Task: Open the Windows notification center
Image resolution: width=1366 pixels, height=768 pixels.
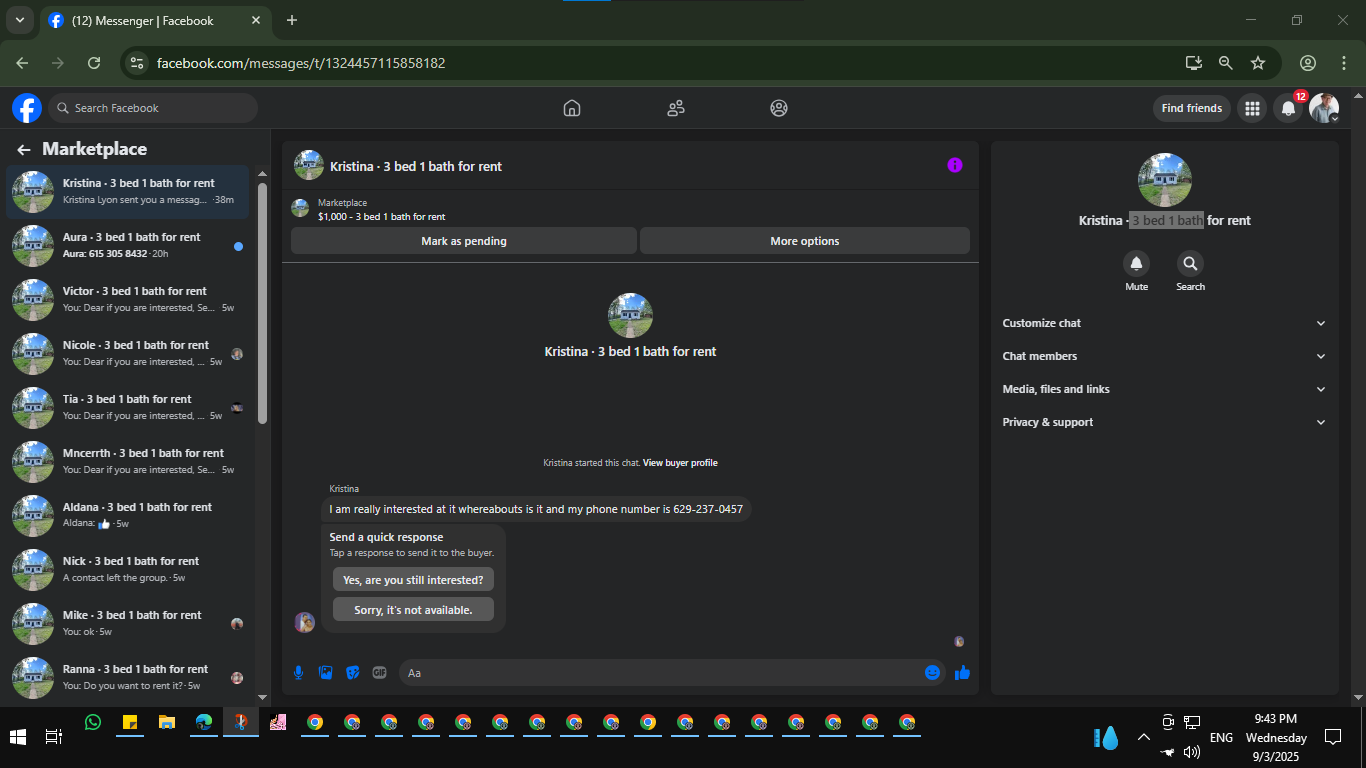Action: click(1333, 737)
